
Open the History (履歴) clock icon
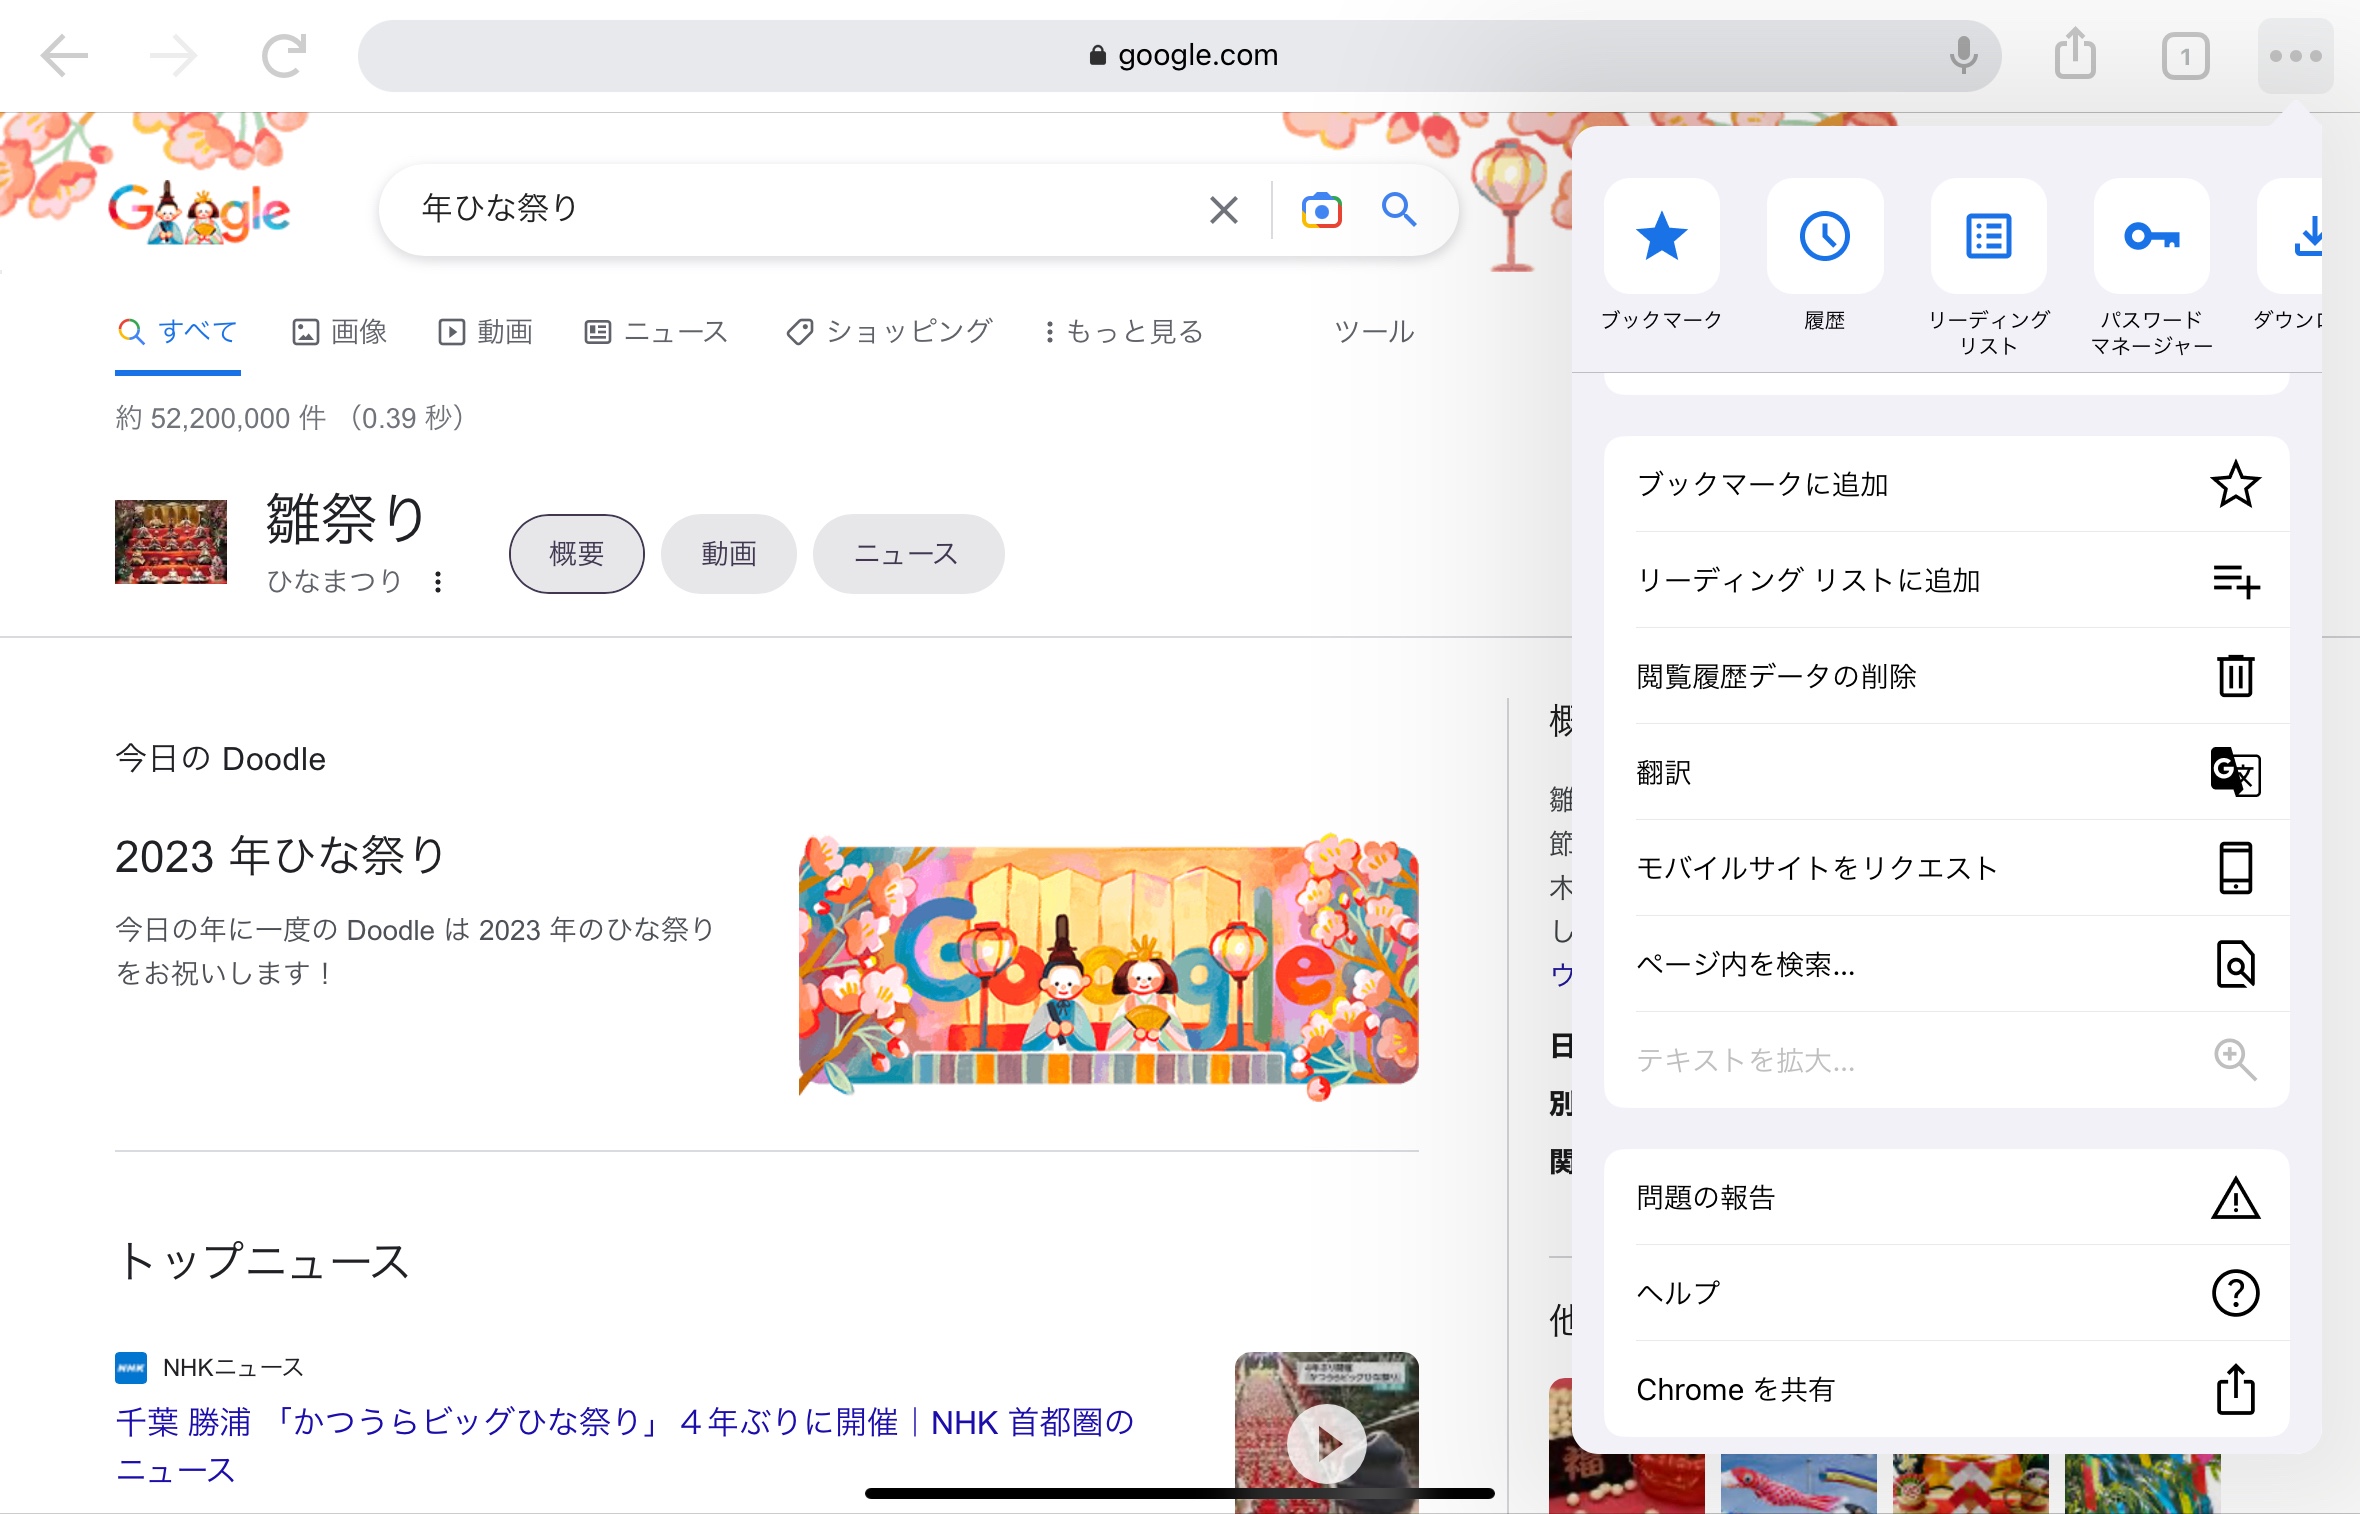tap(1824, 237)
